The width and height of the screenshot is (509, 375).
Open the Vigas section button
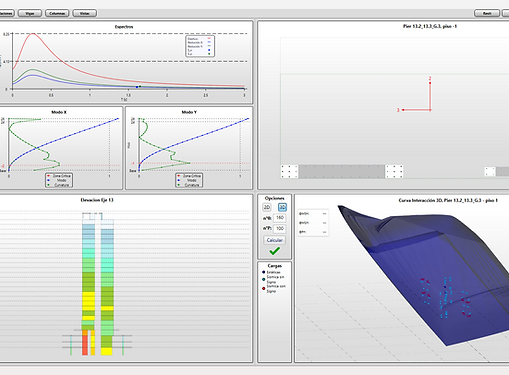[30, 13]
